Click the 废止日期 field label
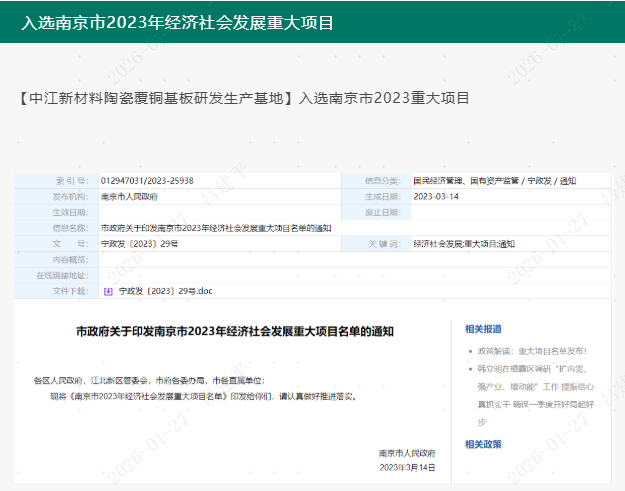 tap(383, 212)
